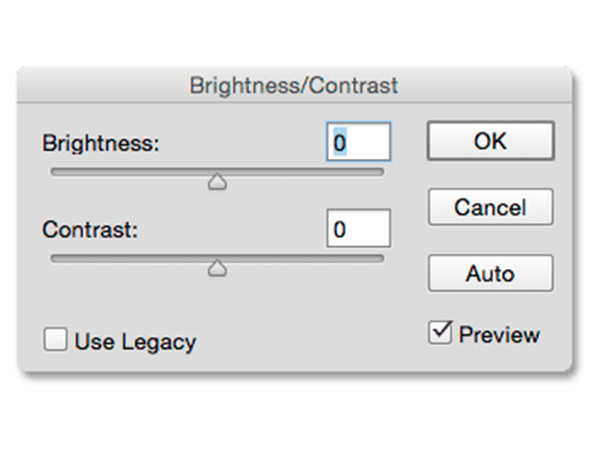Screen dimensions: 600x450
Task: Focus the Brightness value field
Action: 358,143
